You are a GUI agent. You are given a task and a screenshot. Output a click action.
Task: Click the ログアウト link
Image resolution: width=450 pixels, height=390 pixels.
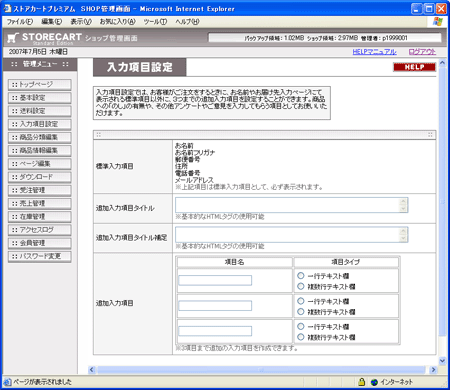click(422, 52)
